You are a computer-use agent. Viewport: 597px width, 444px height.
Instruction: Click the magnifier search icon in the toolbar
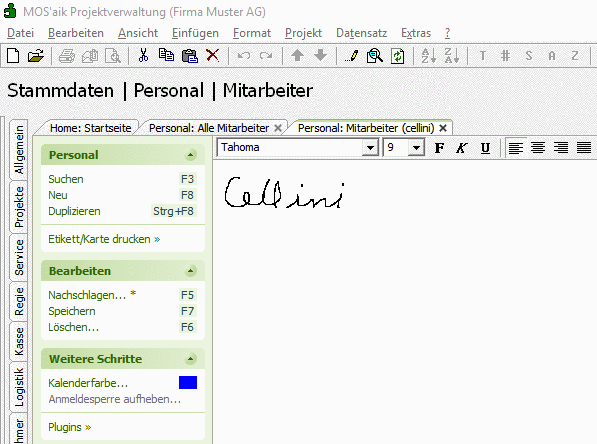tap(375, 56)
